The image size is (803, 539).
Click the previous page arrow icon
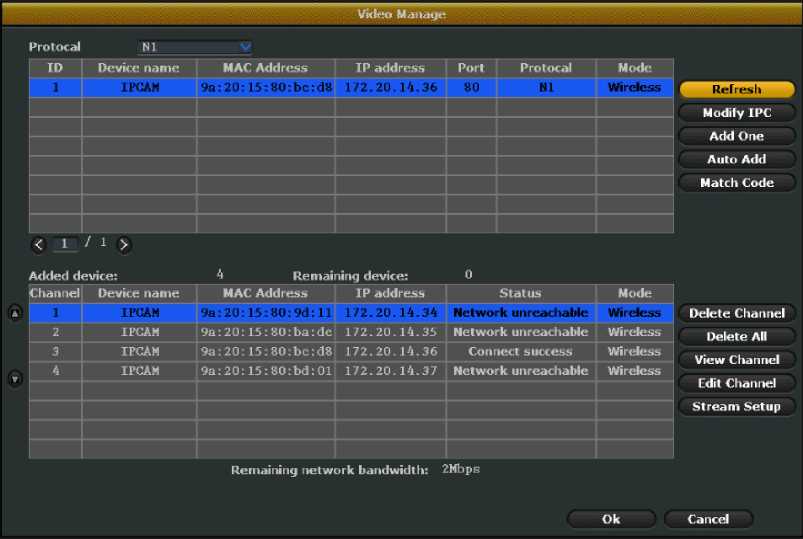pos(39,244)
